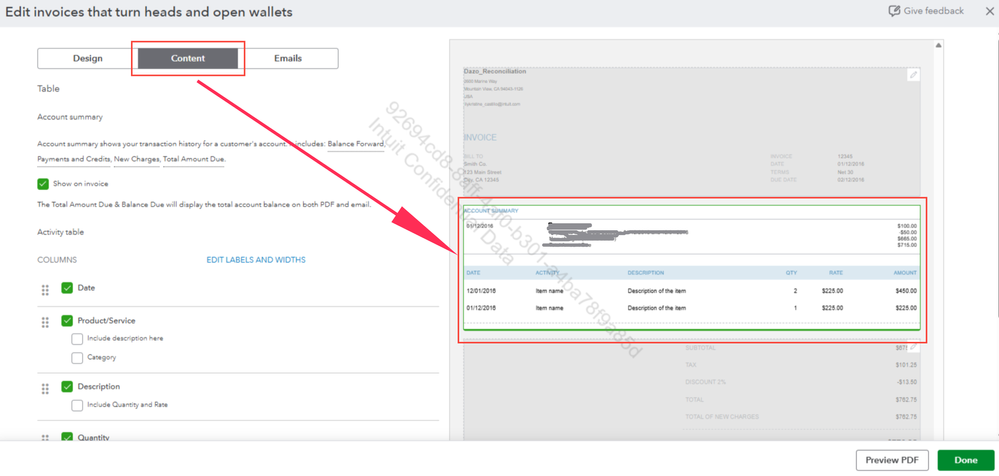The image size is (999, 476).
Task: Click the QTY column header in preview
Action: pyautogui.click(x=791, y=273)
